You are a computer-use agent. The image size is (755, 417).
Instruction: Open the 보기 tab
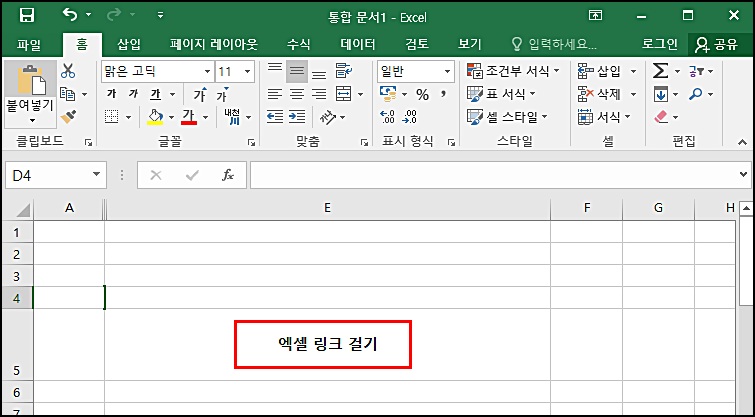click(469, 45)
